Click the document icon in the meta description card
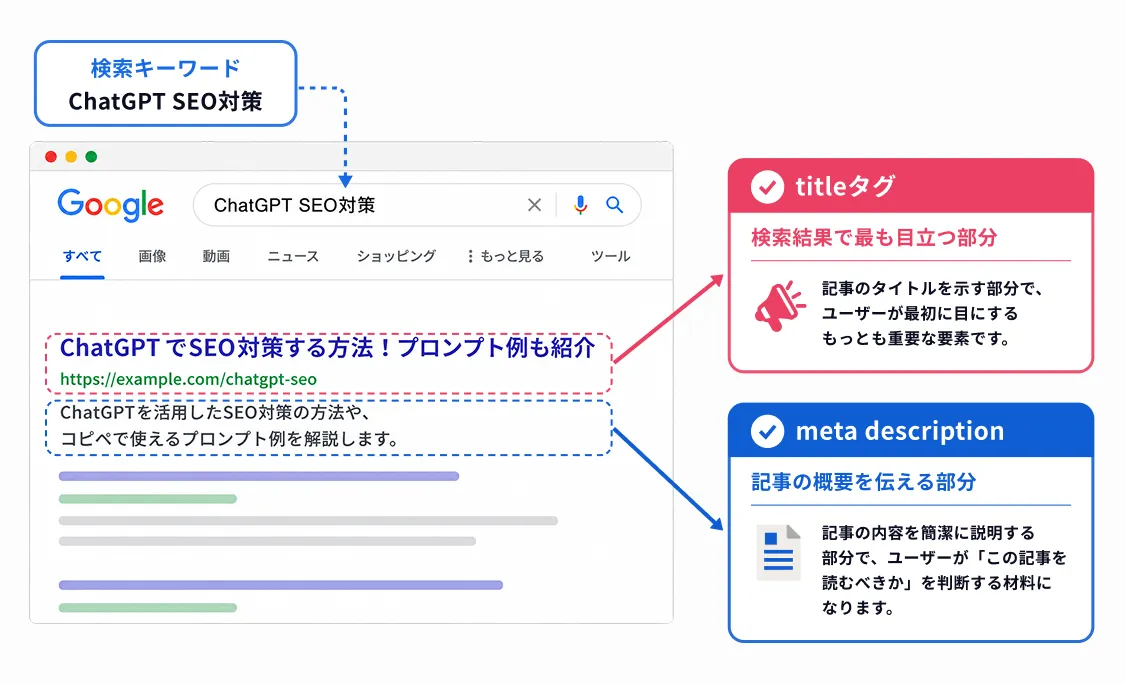Screen dimensions: 1125x683 coord(778,552)
